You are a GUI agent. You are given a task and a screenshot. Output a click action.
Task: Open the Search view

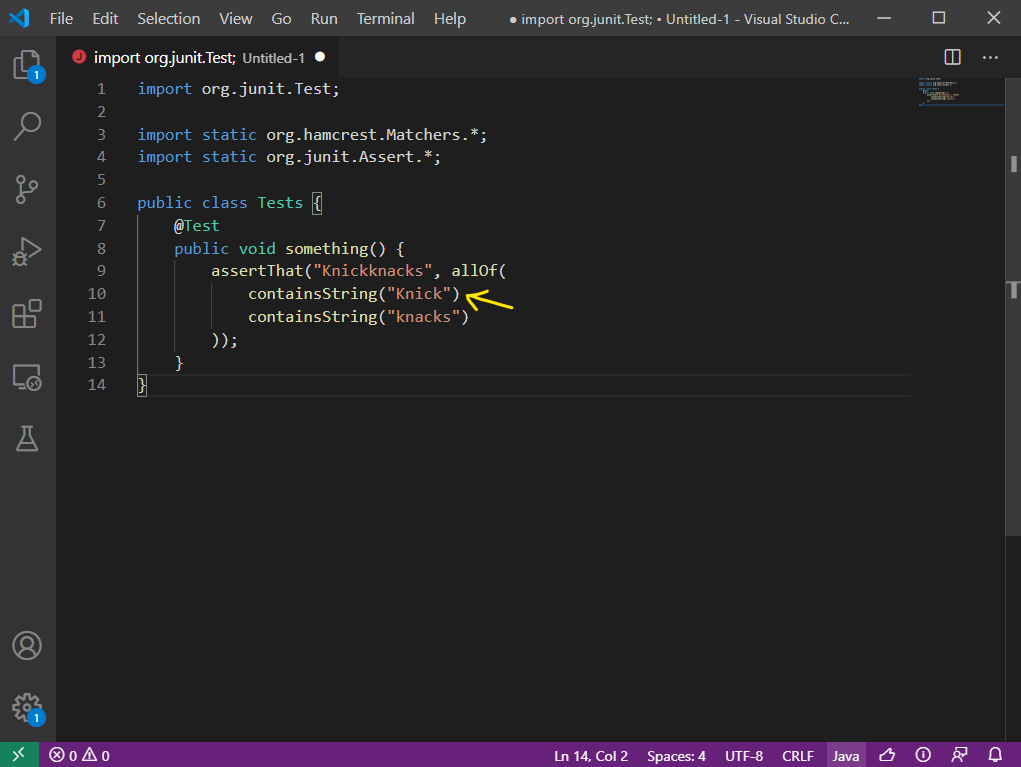click(27, 126)
